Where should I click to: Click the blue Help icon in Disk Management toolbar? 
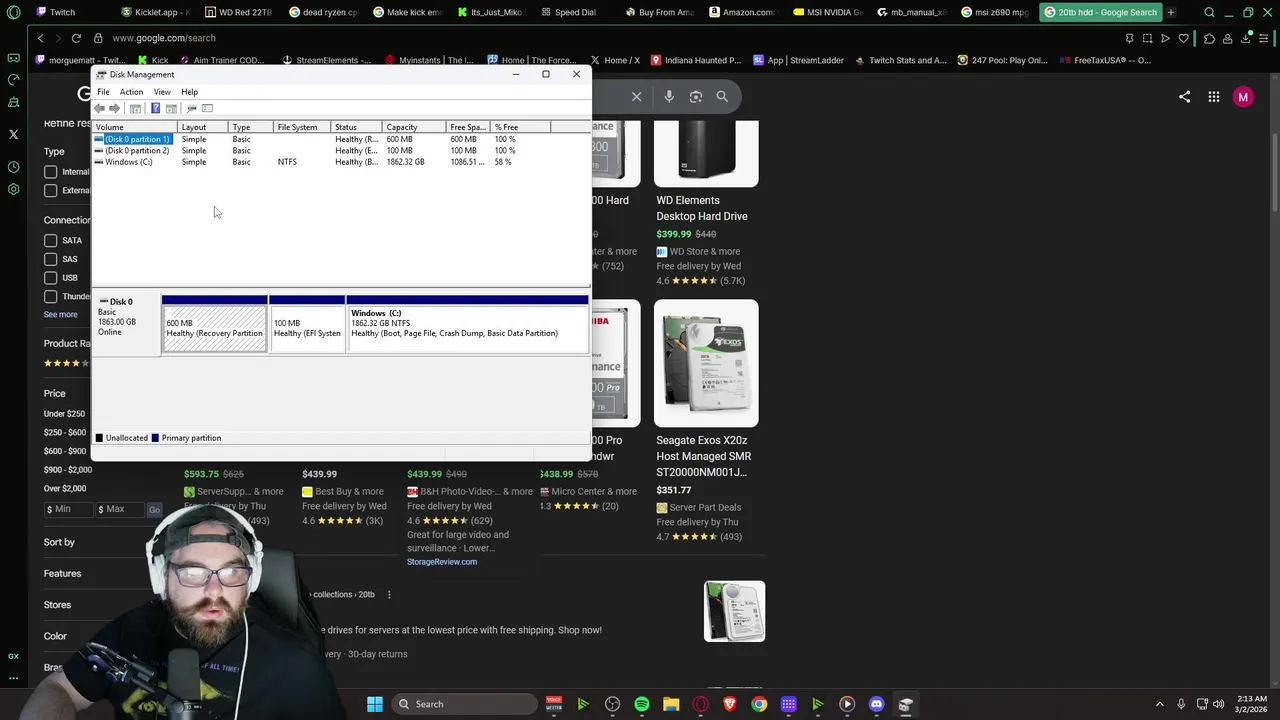point(155,108)
